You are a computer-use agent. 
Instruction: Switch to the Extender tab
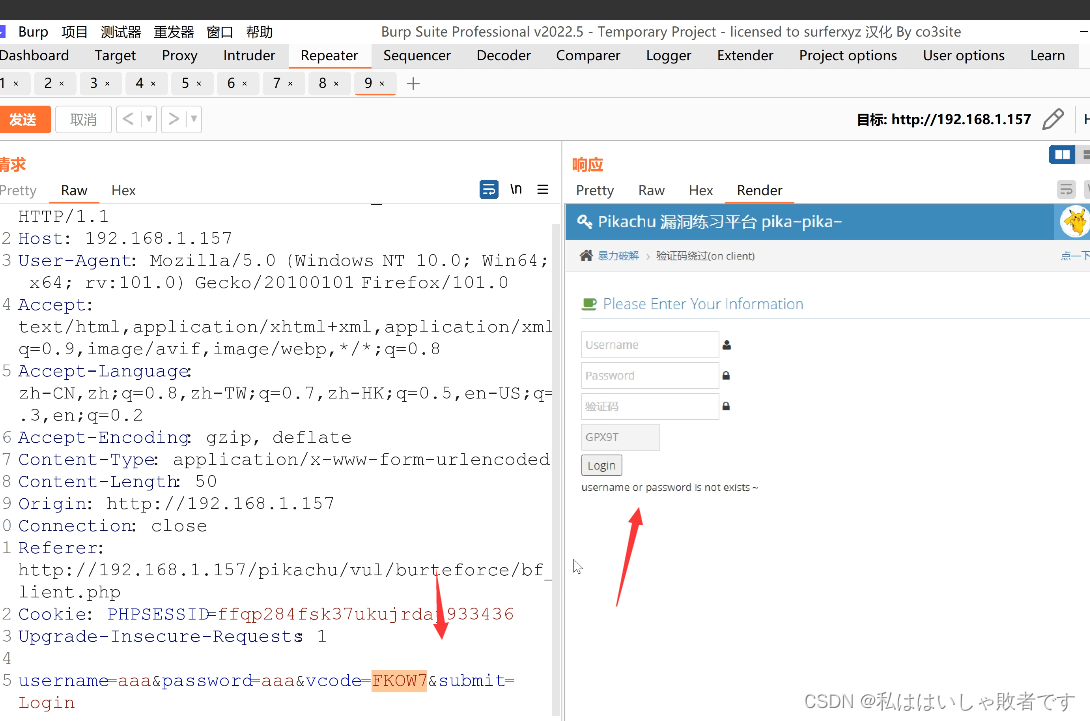tap(745, 56)
